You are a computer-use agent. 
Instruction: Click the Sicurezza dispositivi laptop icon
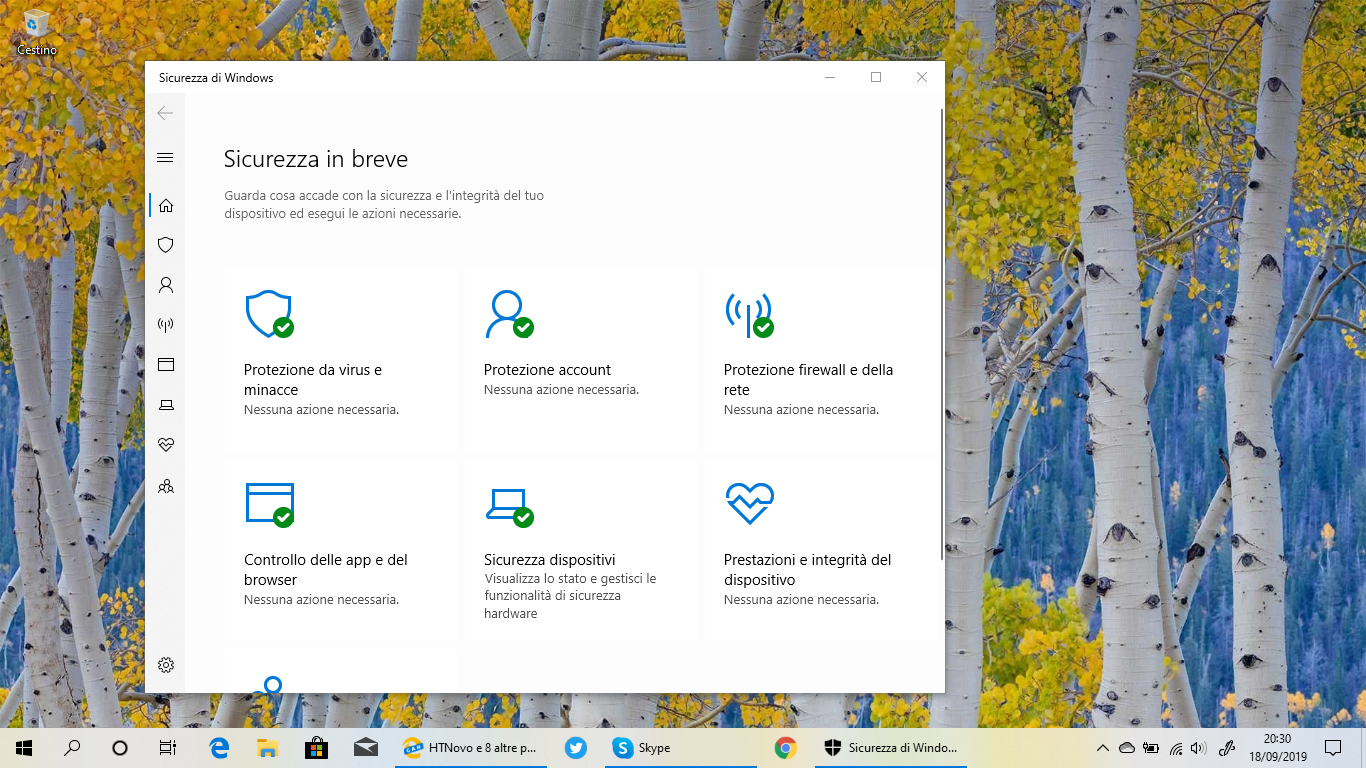[x=508, y=506]
